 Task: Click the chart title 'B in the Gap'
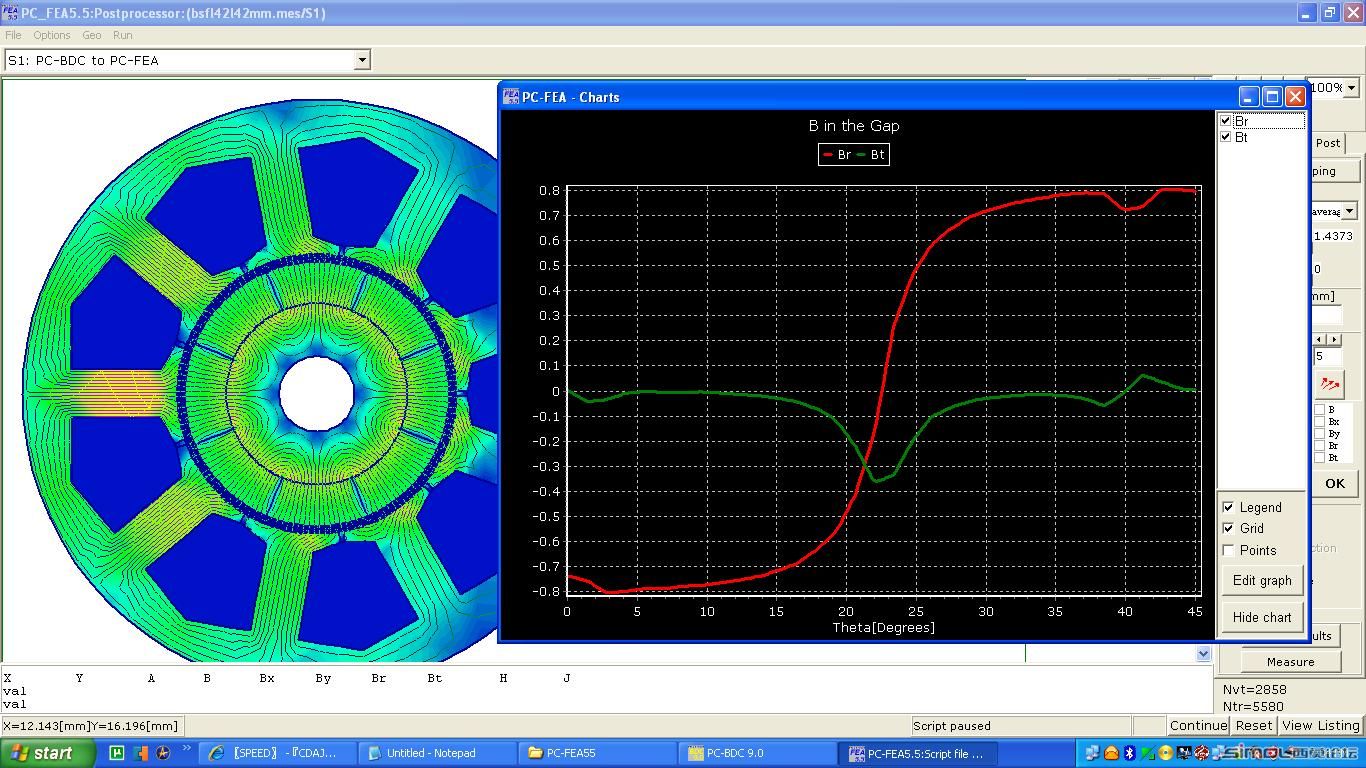pyautogui.click(x=854, y=126)
